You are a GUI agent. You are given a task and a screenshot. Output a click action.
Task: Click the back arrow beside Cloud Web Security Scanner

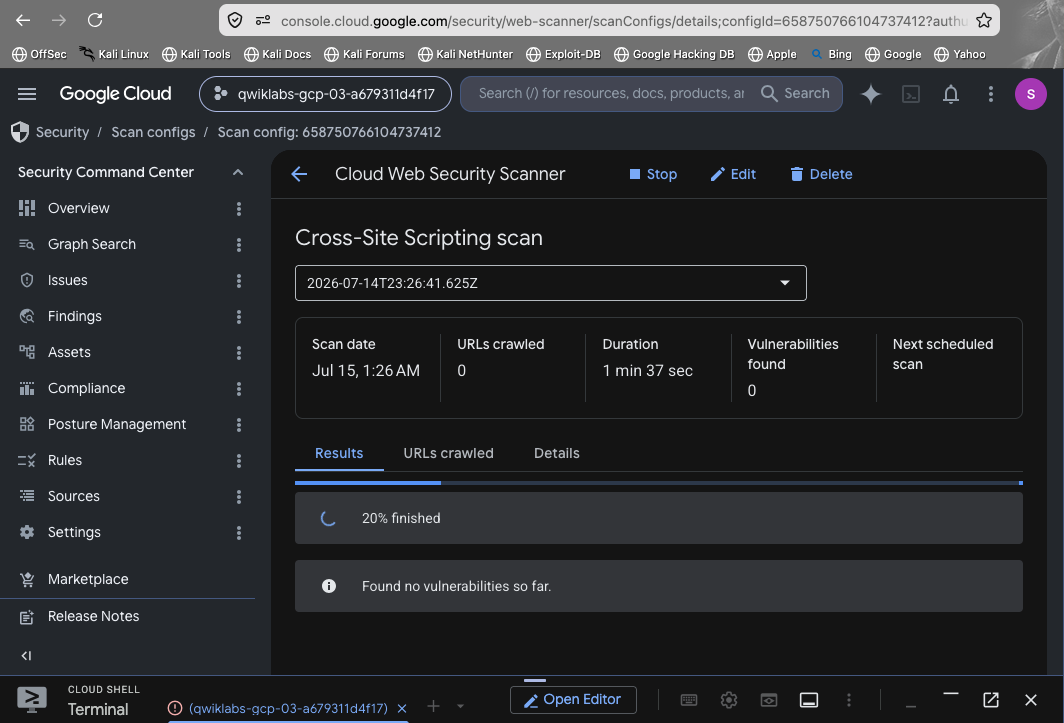tap(299, 174)
